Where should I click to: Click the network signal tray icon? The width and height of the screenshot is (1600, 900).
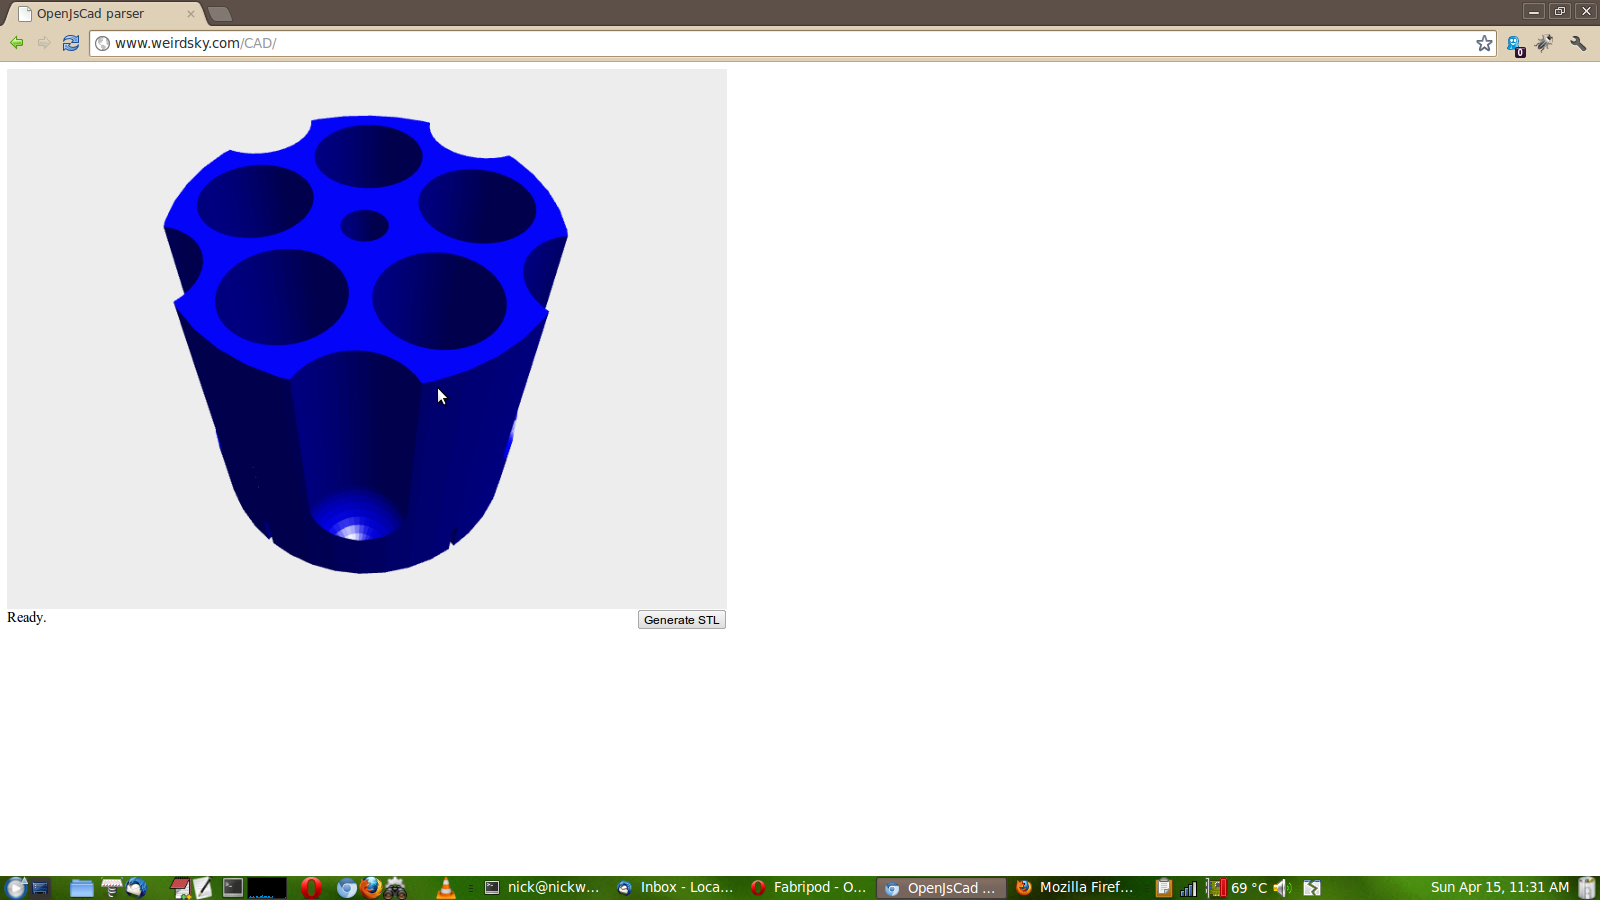pos(1188,887)
